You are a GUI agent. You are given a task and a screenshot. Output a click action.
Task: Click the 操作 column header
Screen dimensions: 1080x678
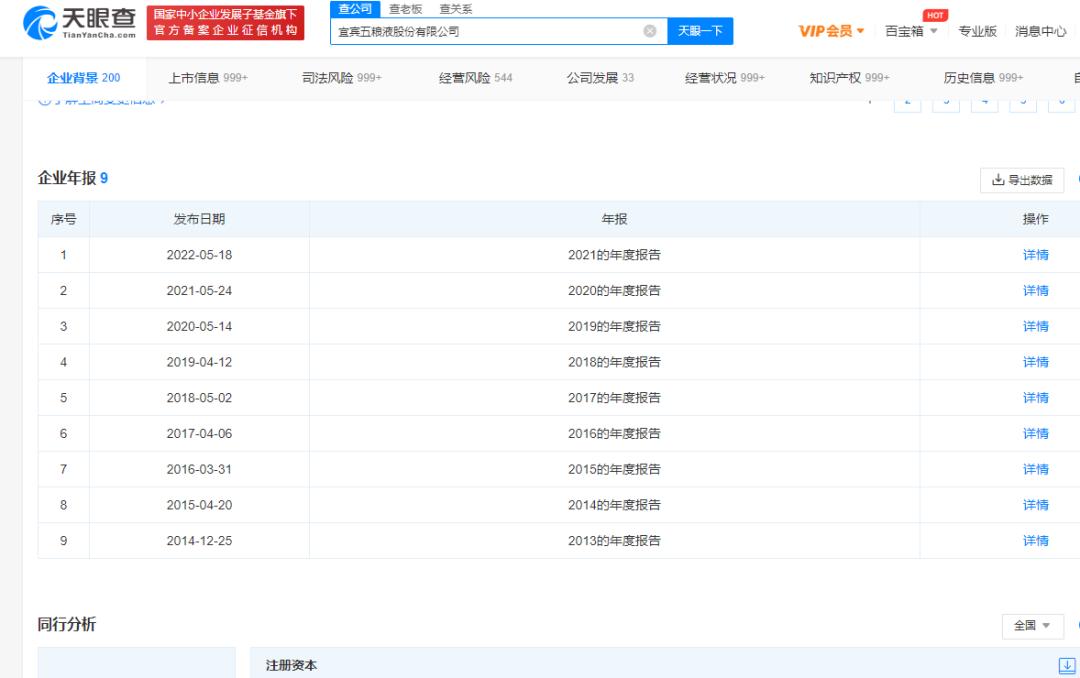tap(1035, 219)
